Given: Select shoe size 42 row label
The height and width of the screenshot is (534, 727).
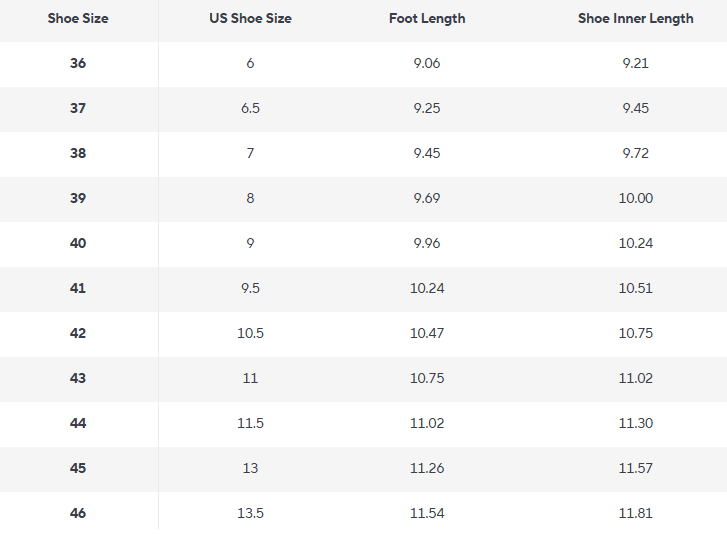Looking at the screenshot, I should (x=78, y=333).
